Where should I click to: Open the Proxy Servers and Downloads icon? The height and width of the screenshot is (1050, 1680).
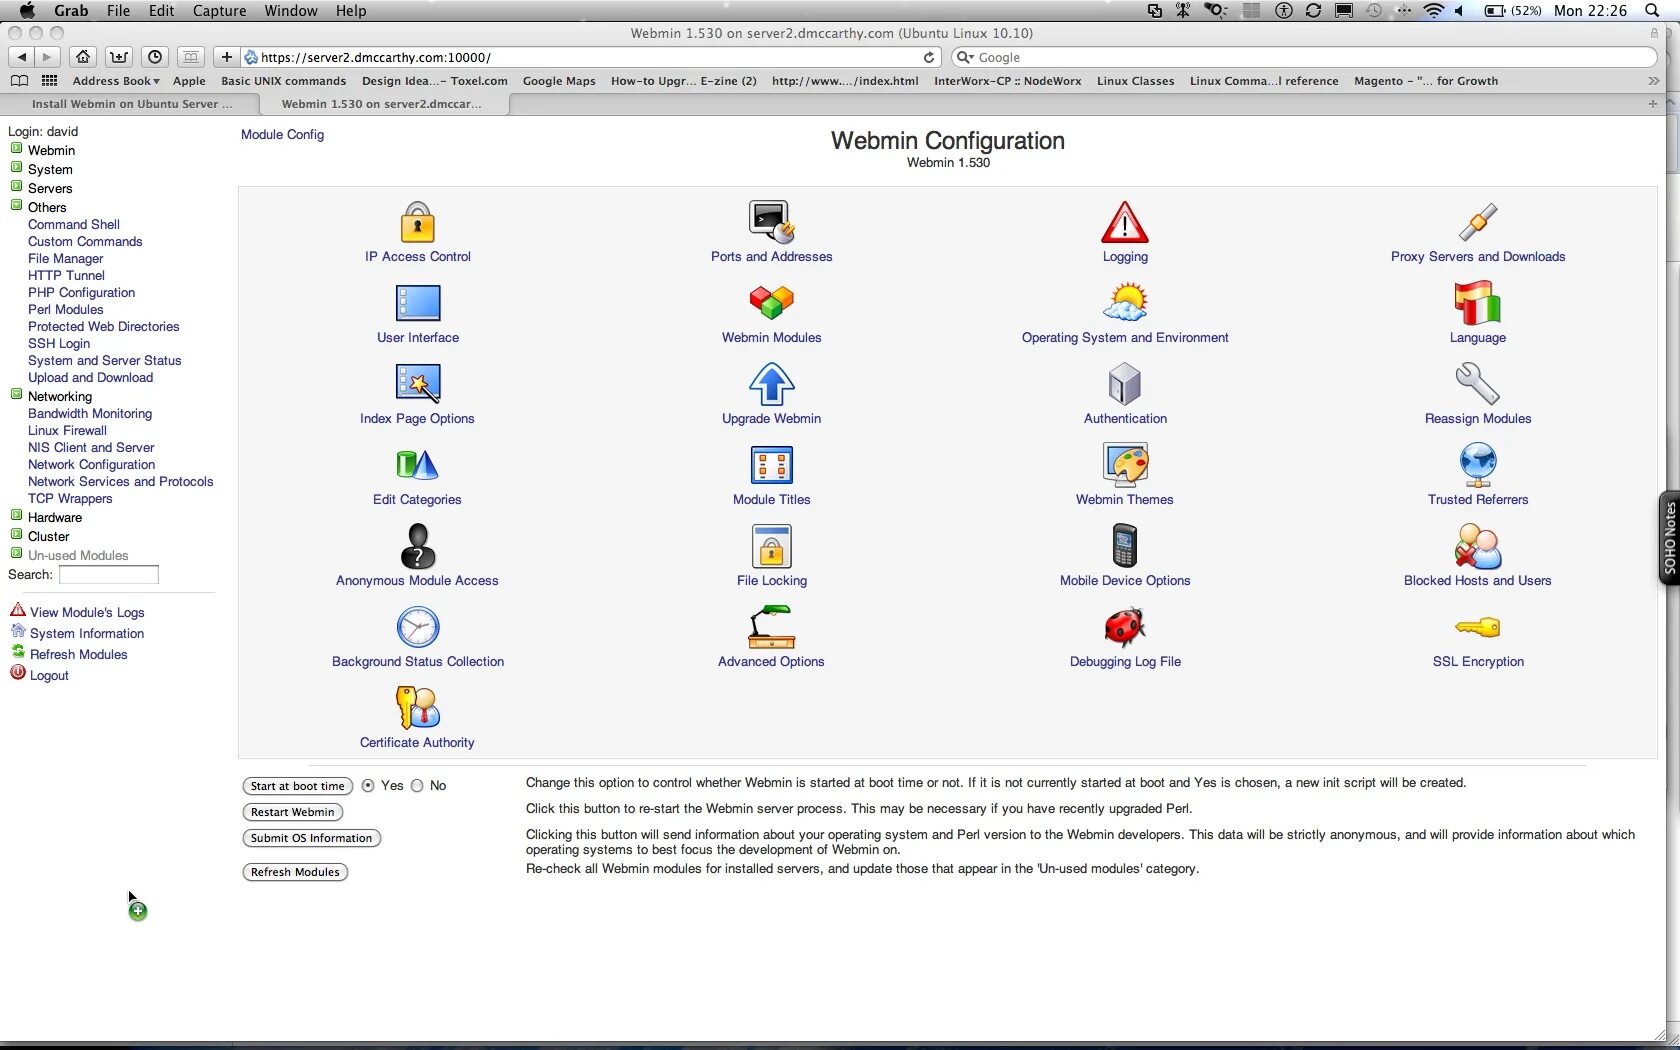click(1478, 222)
